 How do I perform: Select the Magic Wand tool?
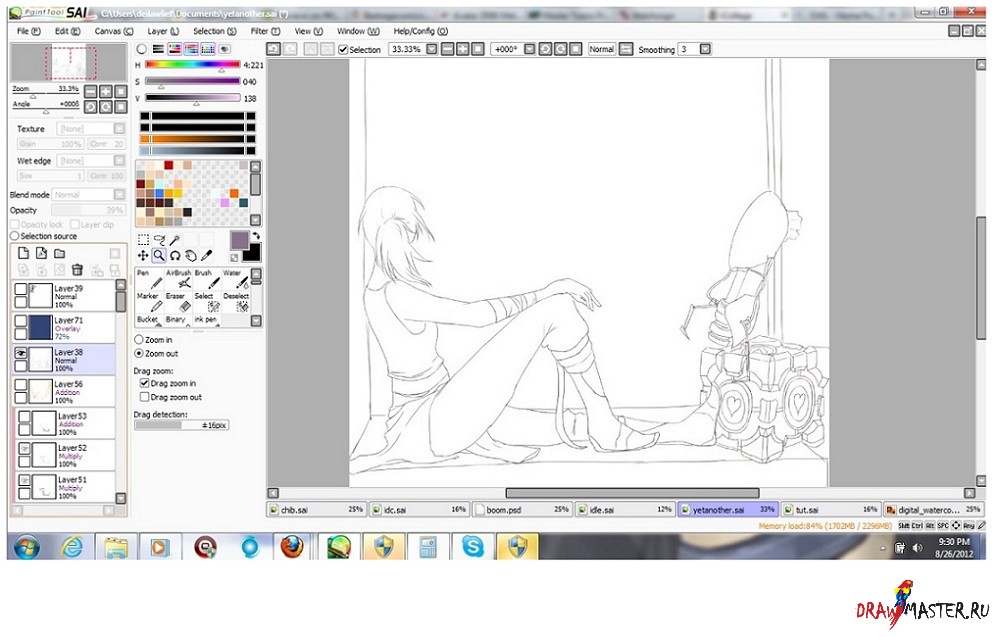point(175,240)
